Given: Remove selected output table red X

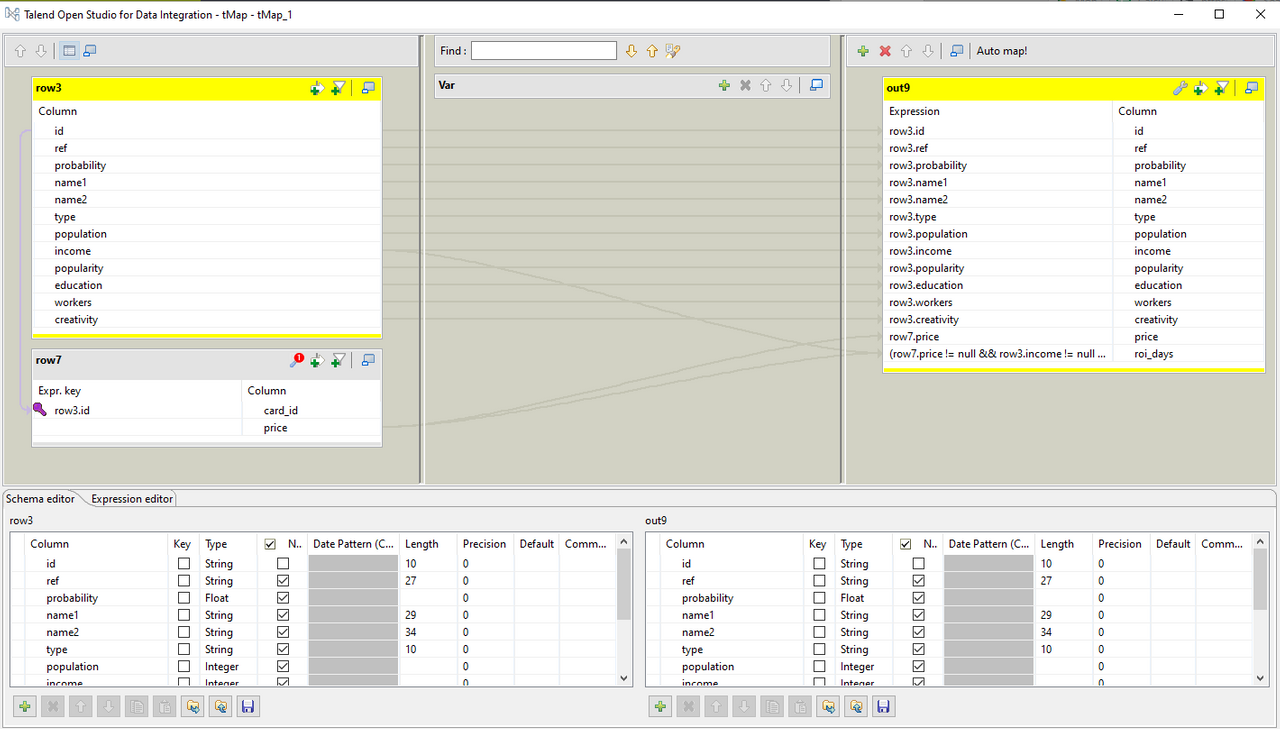Looking at the screenshot, I should [x=885, y=51].
